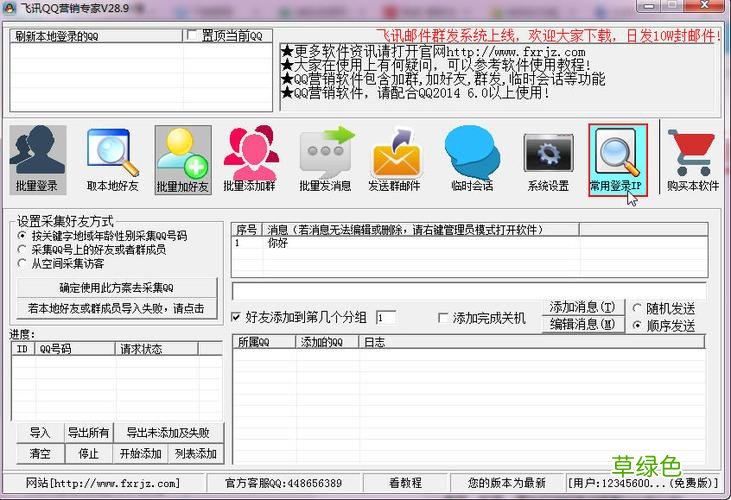This screenshot has width=731, height=500.
Task: Click 确定使用此方案去采集QQ button
Action: [117, 288]
